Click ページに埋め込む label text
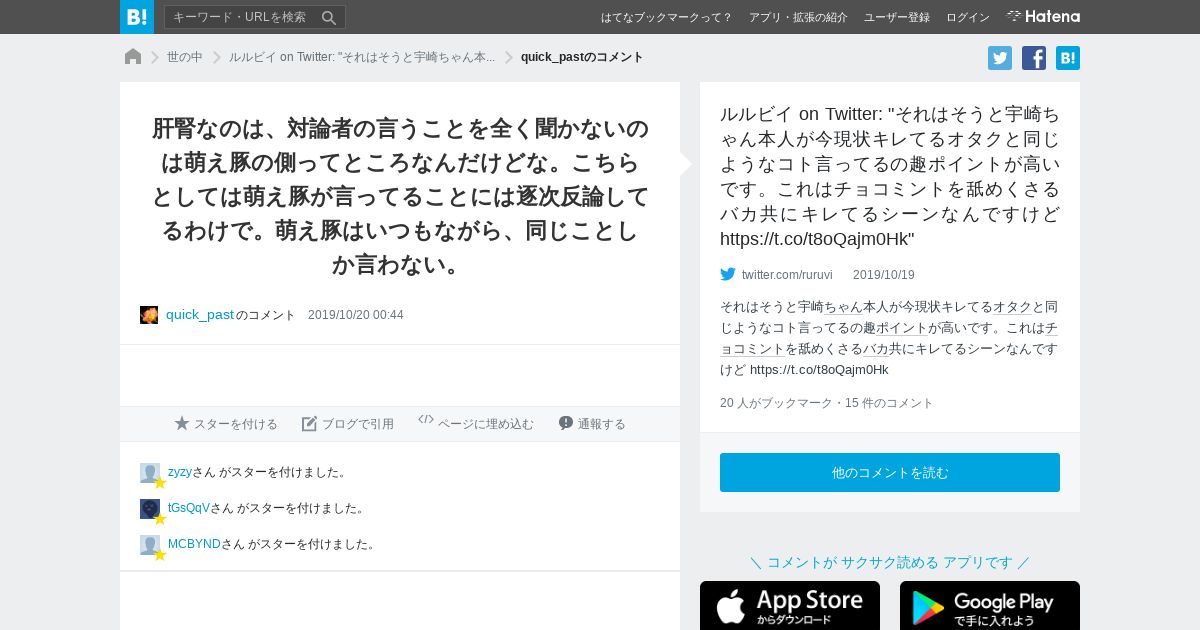This screenshot has width=1200, height=630. click(x=486, y=424)
